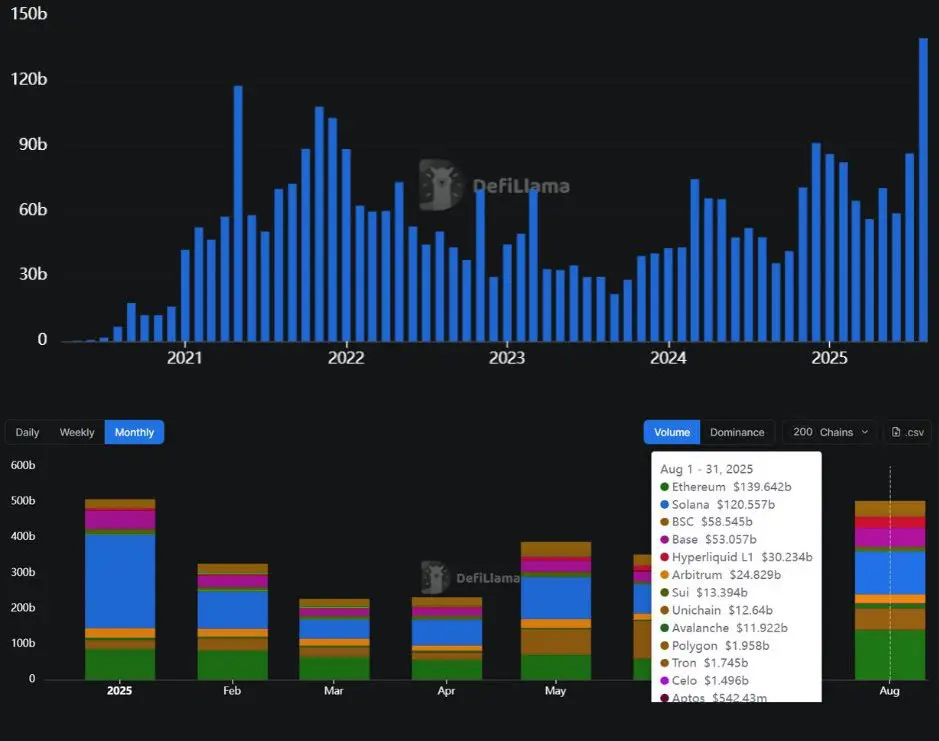Image resolution: width=939 pixels, height=741 pixels.
Task: Click tooltip text 'Solana $120.557b'
Action: point(723,504)
